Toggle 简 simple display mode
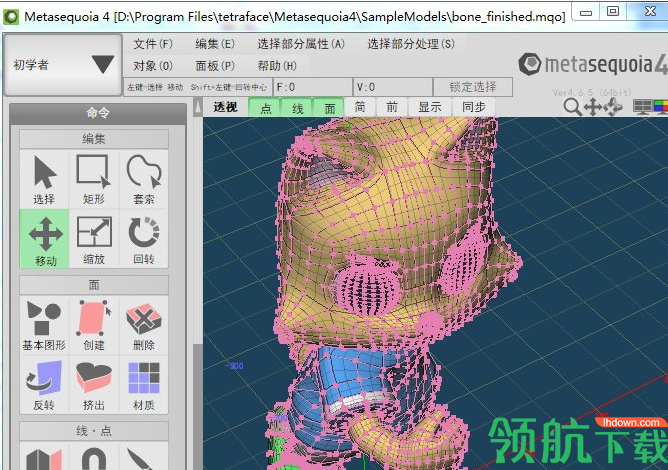The width and height of the screenshot is (668, 470). 360,107
